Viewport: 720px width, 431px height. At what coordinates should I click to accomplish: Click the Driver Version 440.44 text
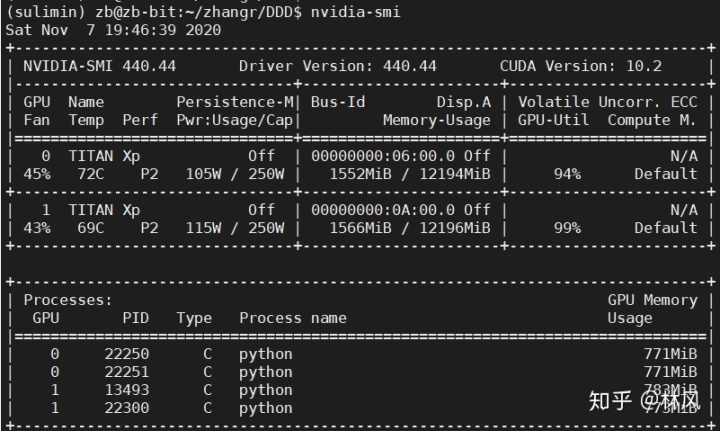[338, 66]
